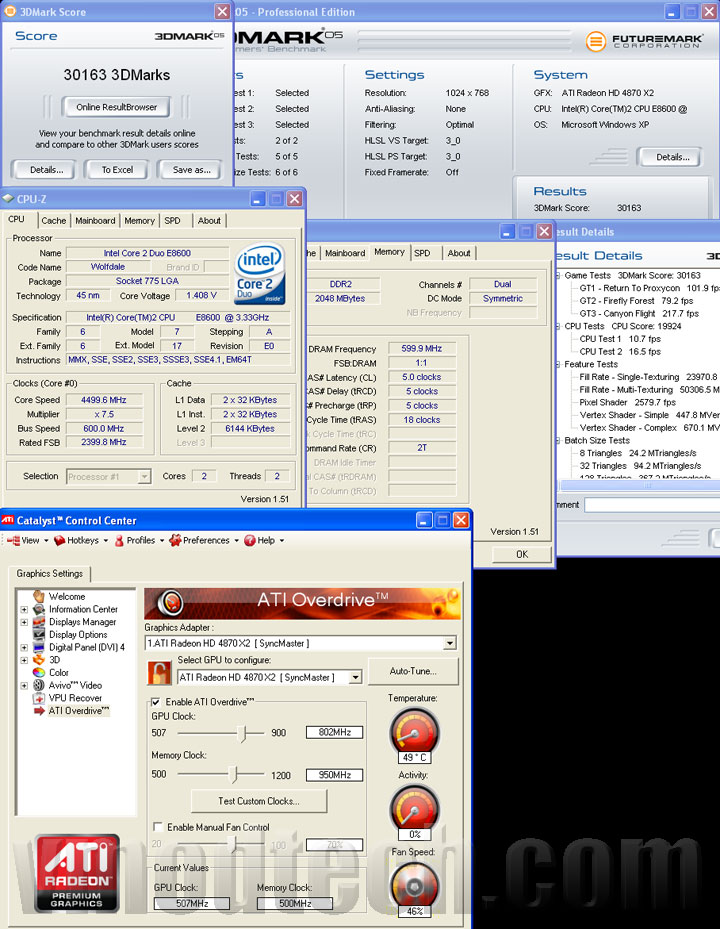Click the Color settings icon in tree
Image resolution: width=720 pixels, height=929 pixels.
(39, 672)
